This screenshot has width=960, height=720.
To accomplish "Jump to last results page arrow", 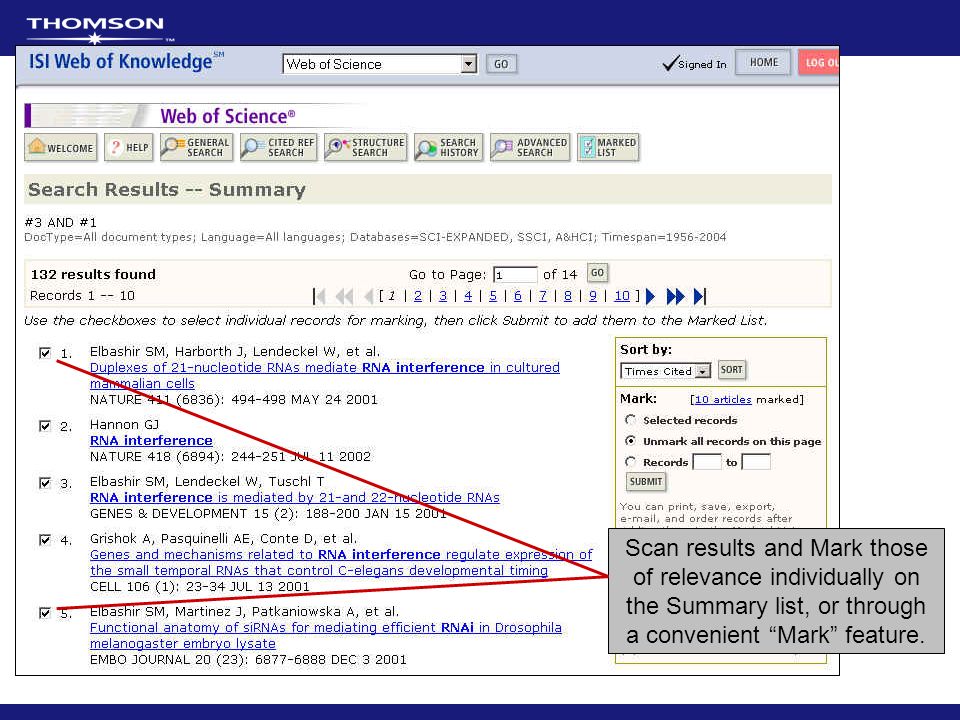I will point(700,296).
